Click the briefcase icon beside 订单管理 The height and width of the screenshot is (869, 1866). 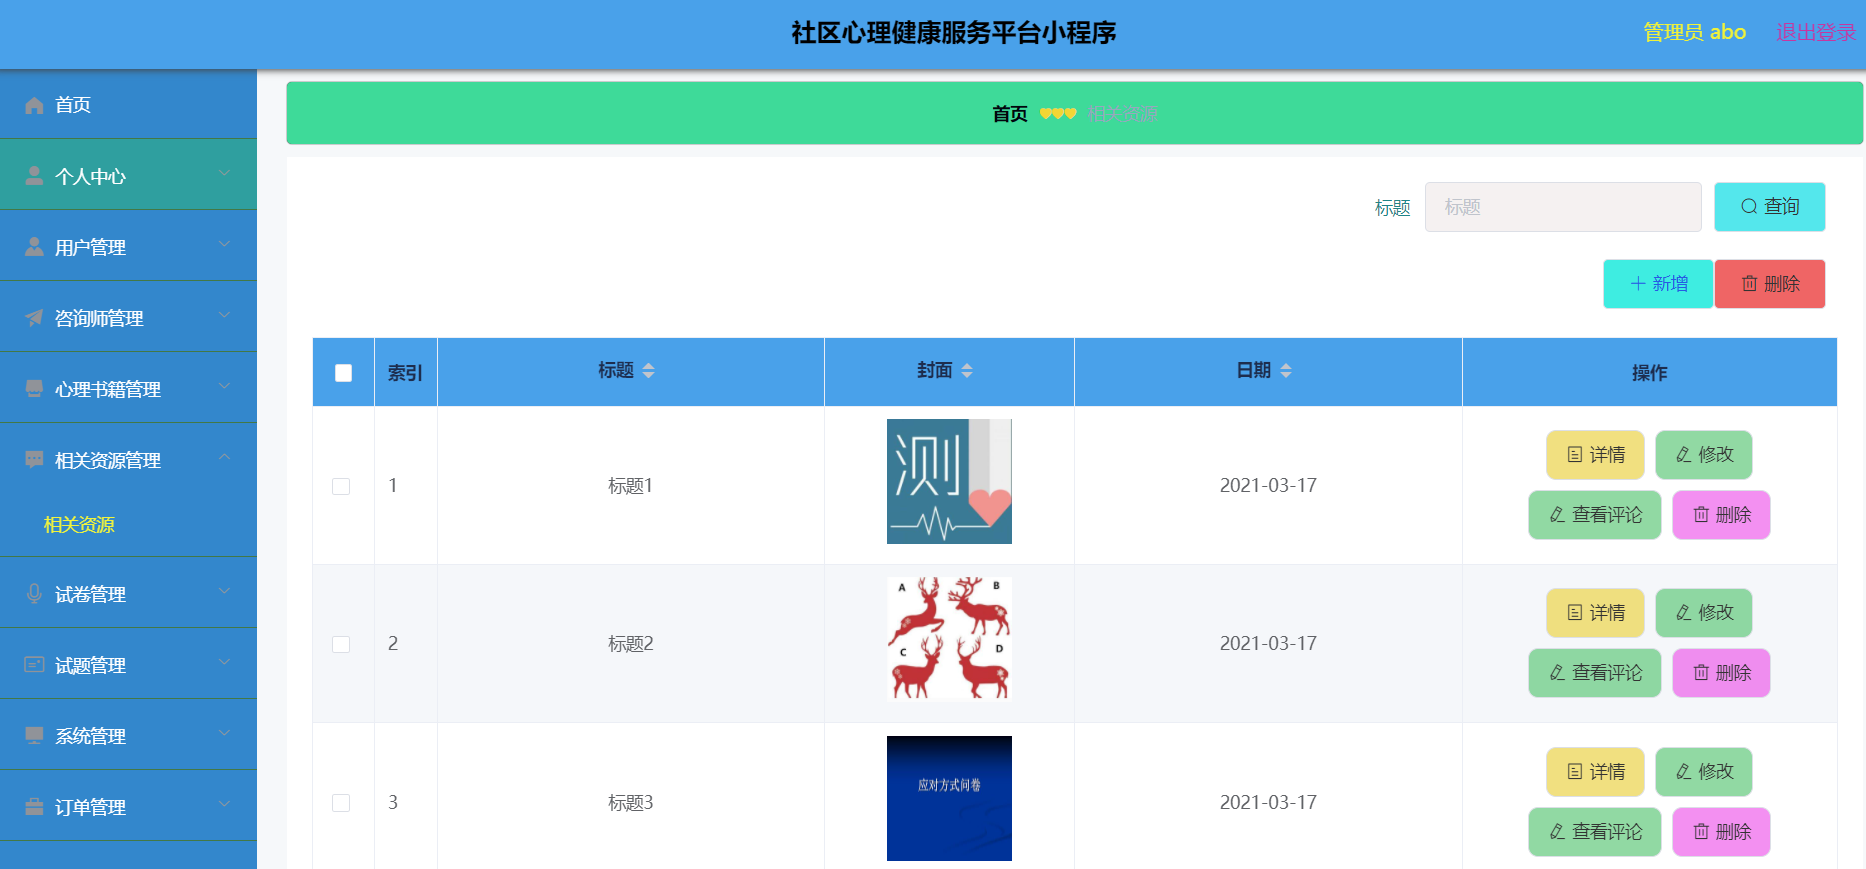coord(34,806)
